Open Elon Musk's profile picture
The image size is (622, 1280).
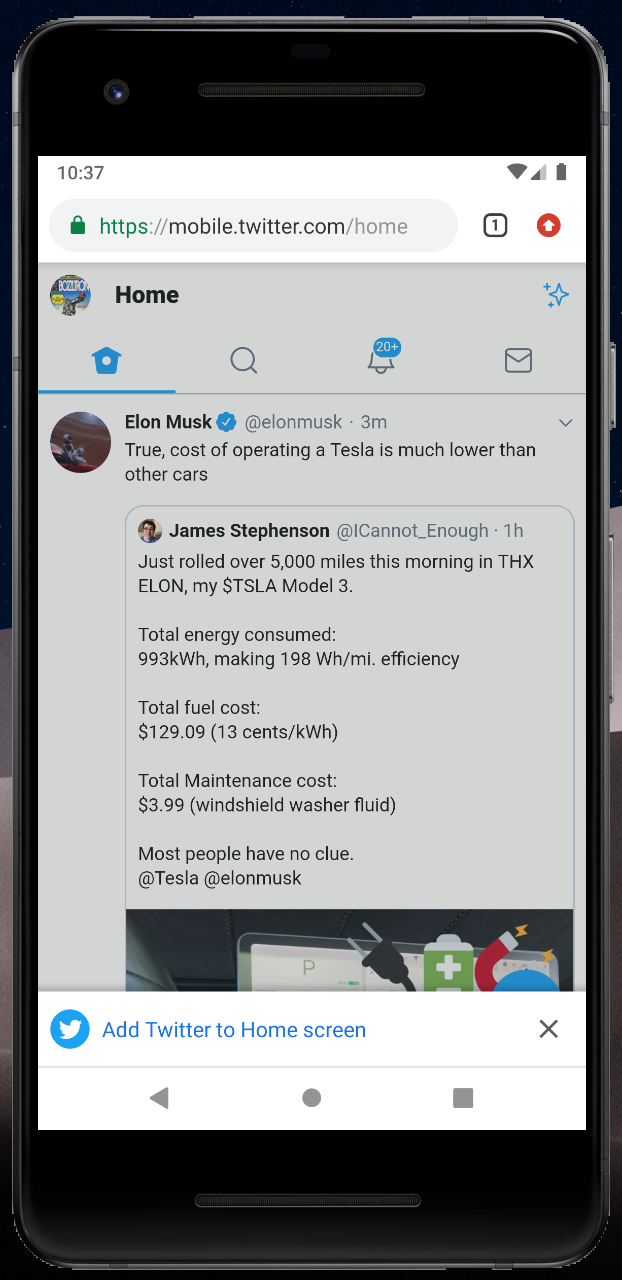click(80, 442)
